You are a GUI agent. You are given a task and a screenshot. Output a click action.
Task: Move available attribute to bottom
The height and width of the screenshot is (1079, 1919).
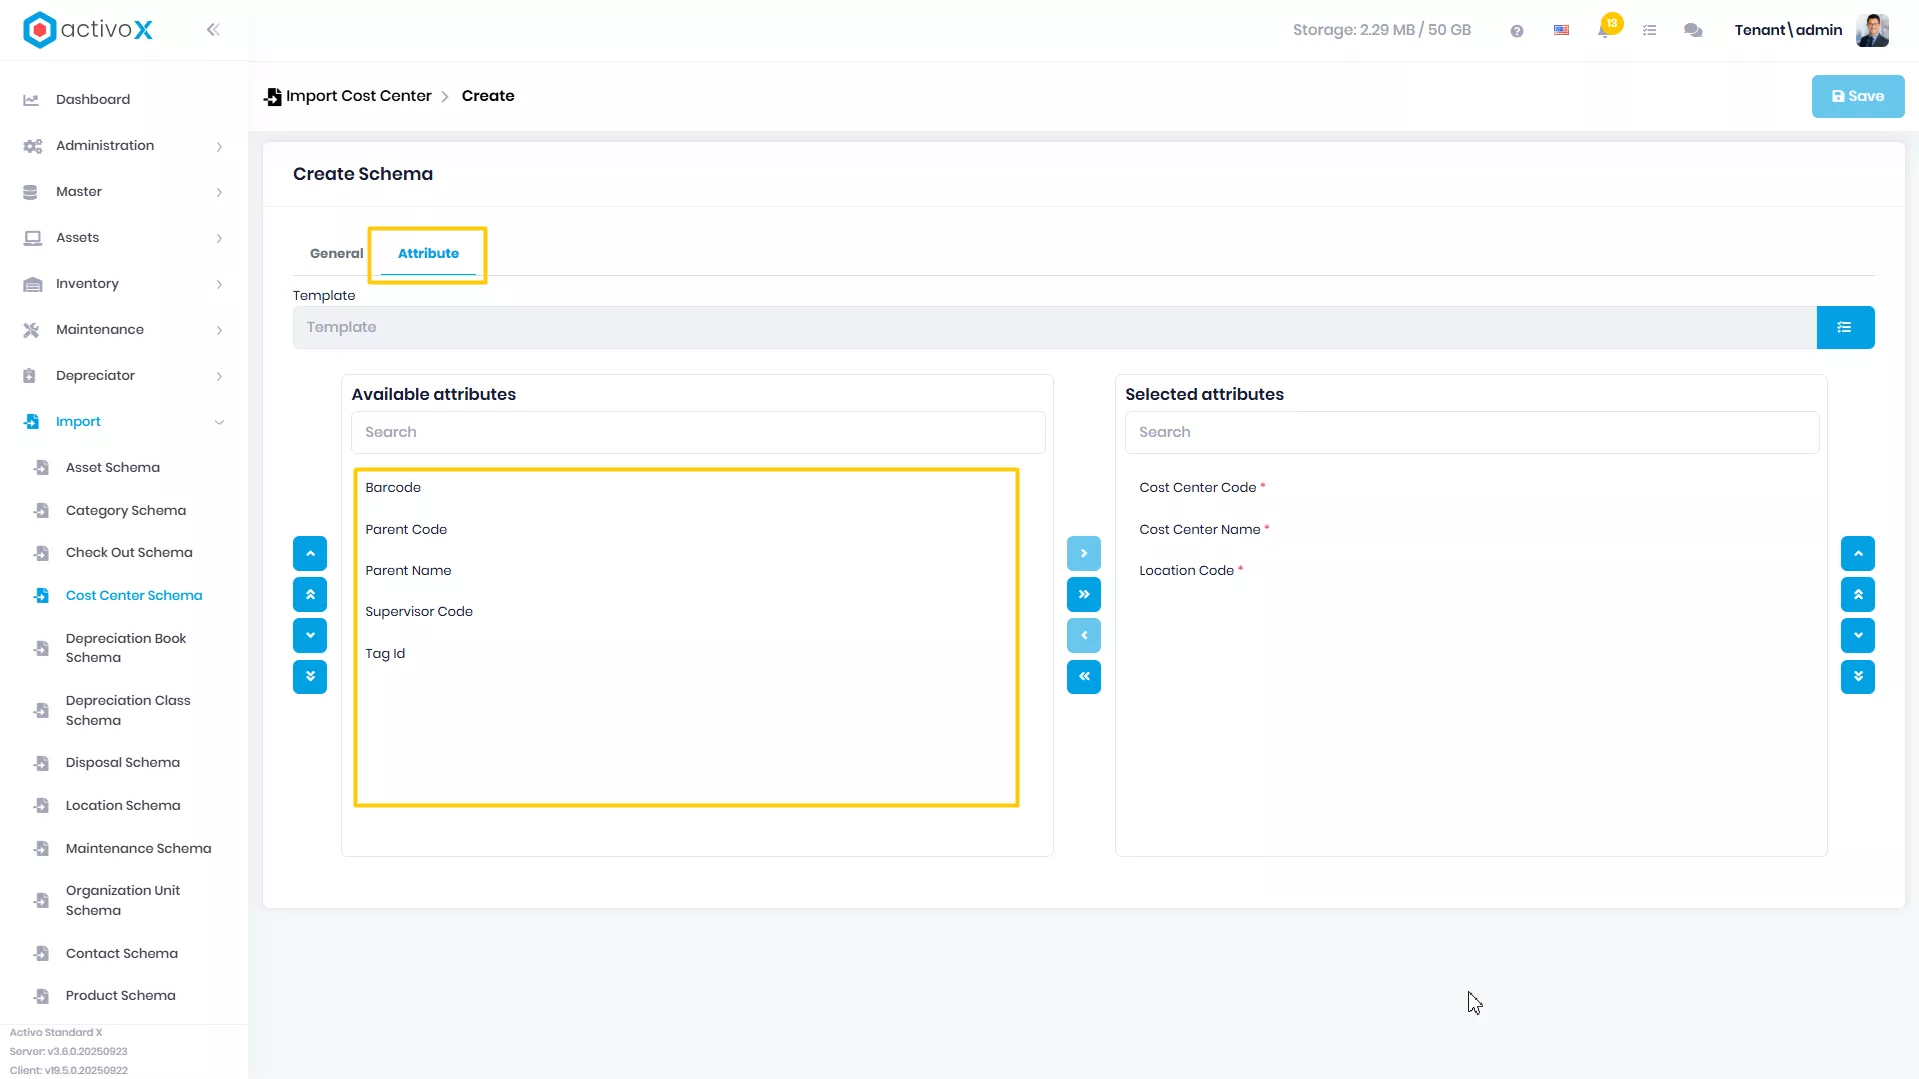coord(310,677)
